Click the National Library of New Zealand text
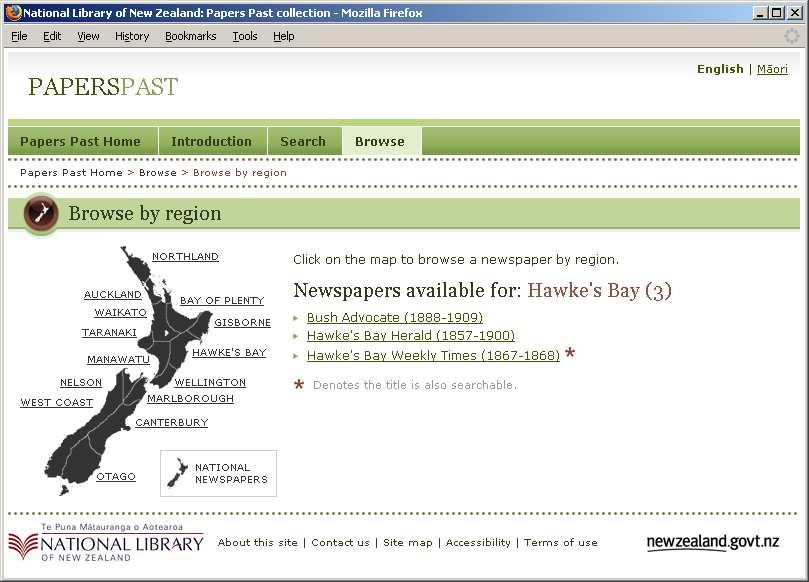 tap(122, 544)
